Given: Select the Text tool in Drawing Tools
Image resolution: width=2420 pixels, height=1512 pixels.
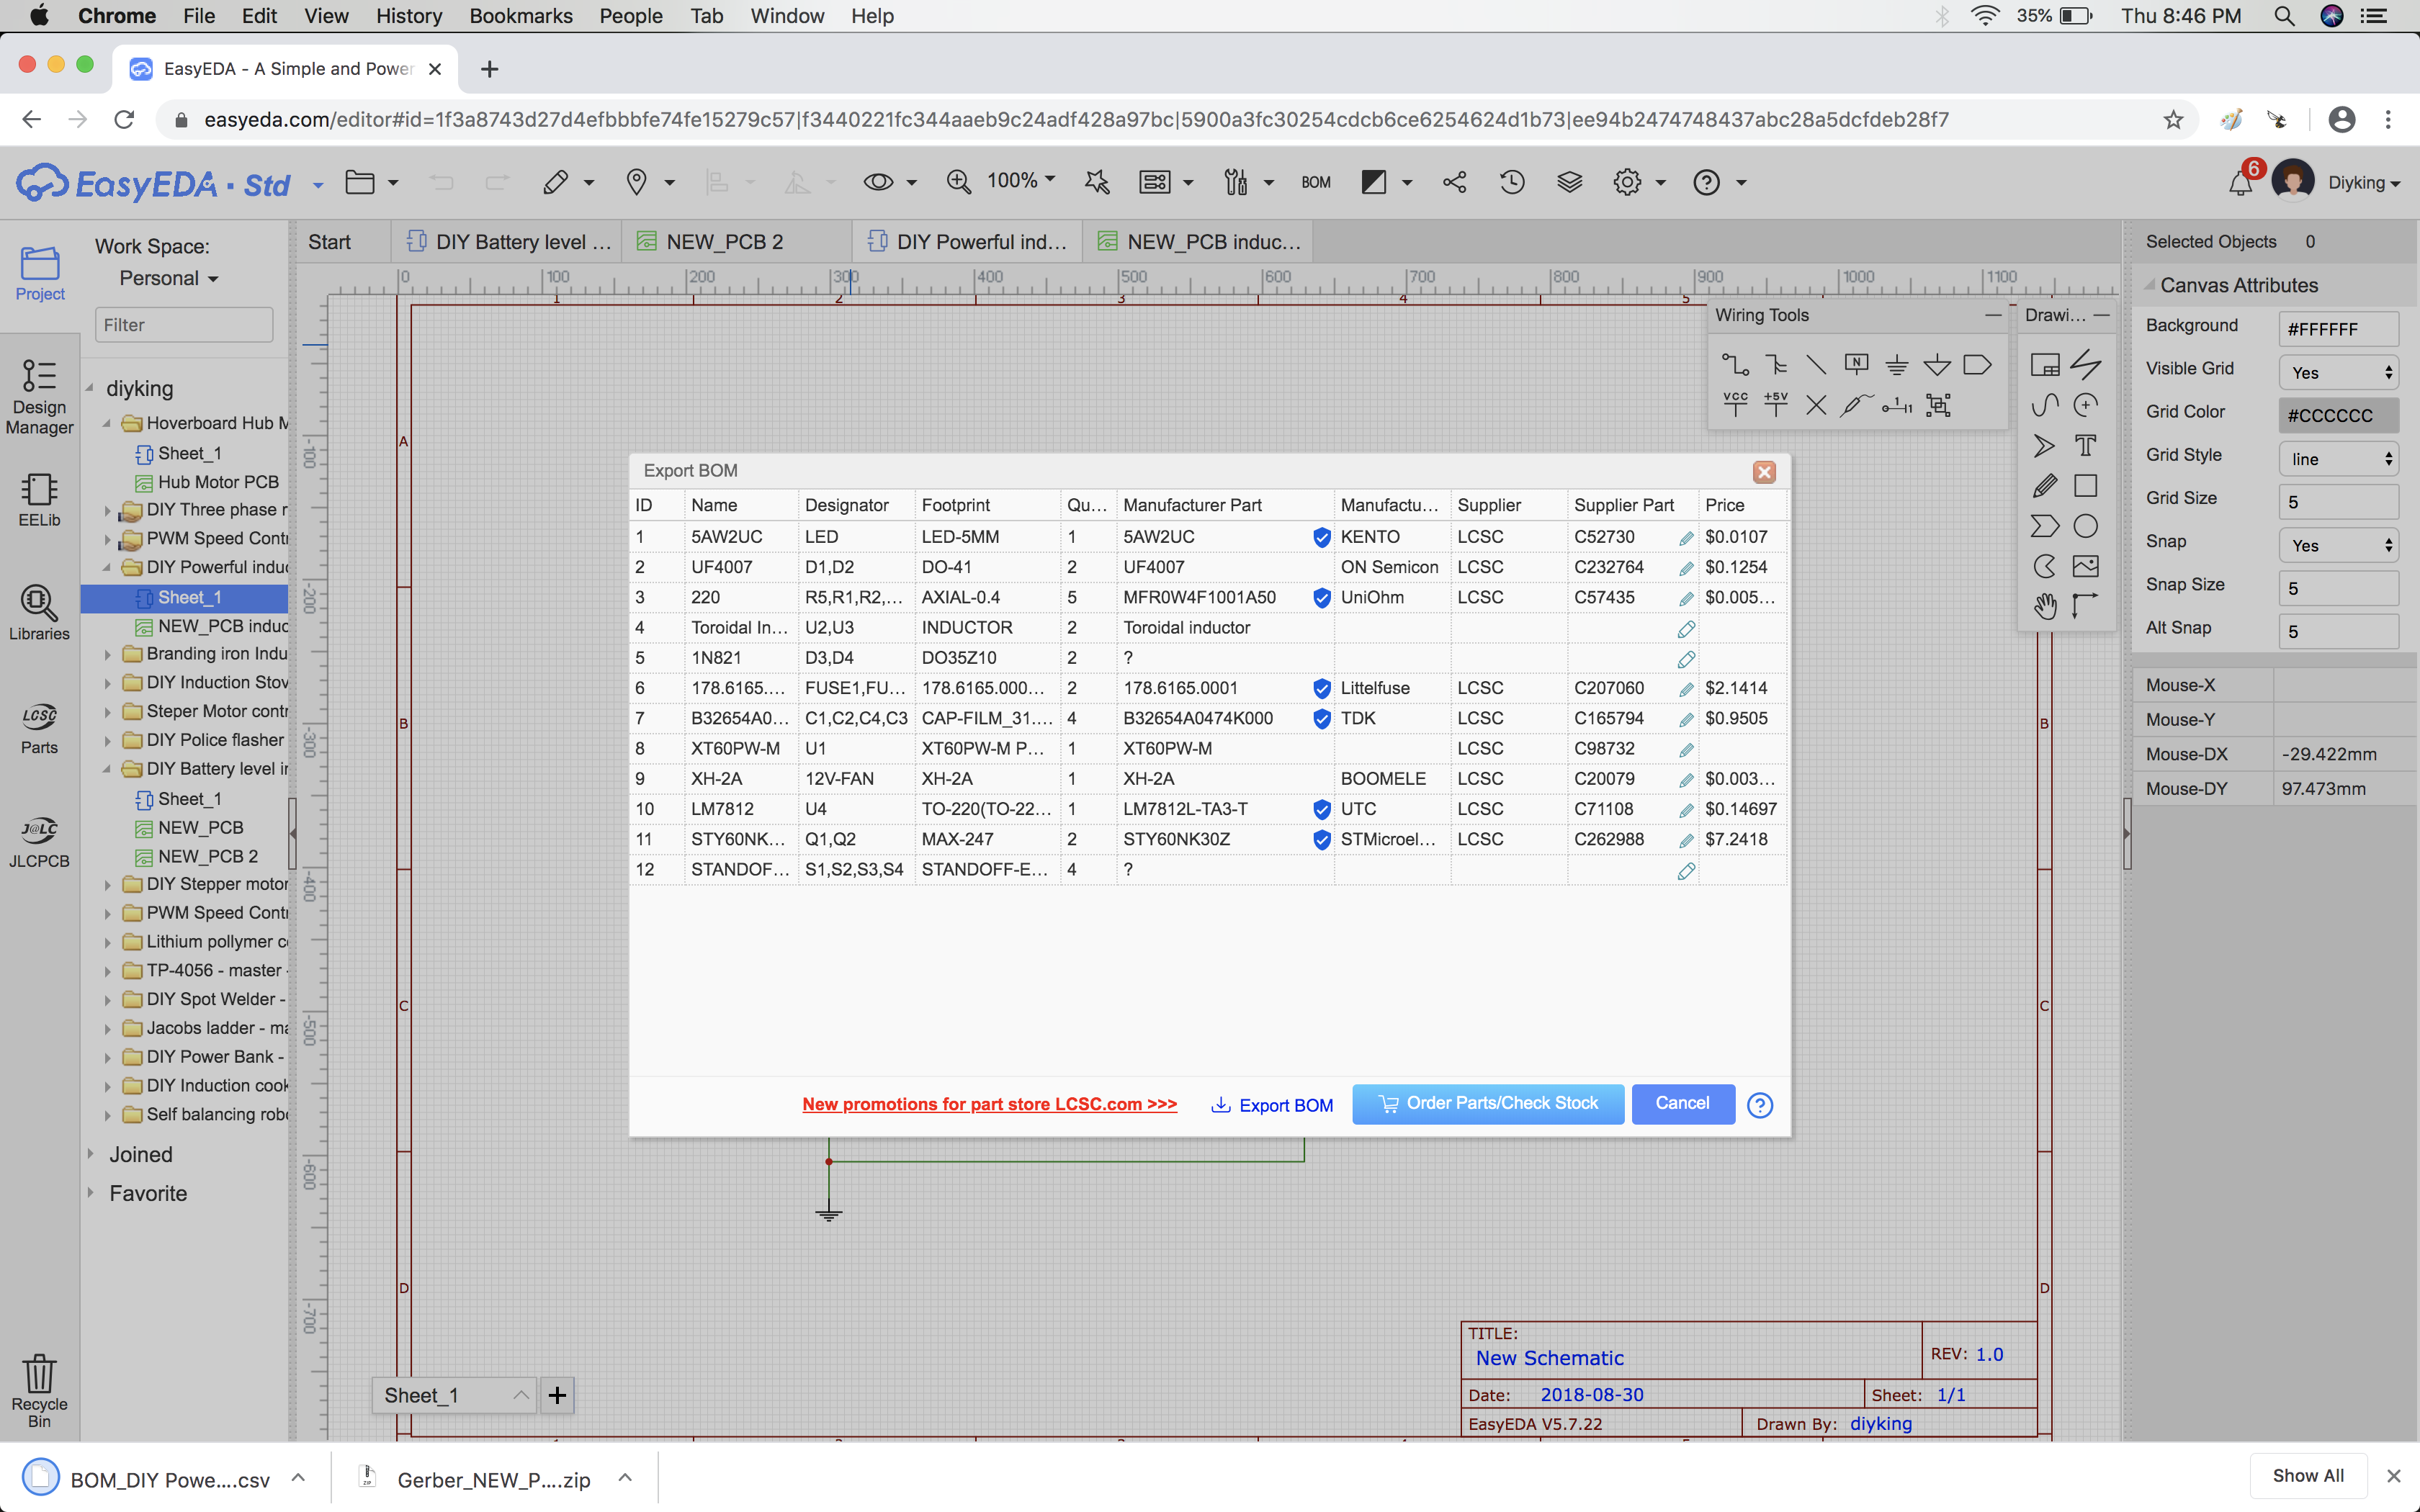Looking at the screenshot, I should tap(2085, 445).
